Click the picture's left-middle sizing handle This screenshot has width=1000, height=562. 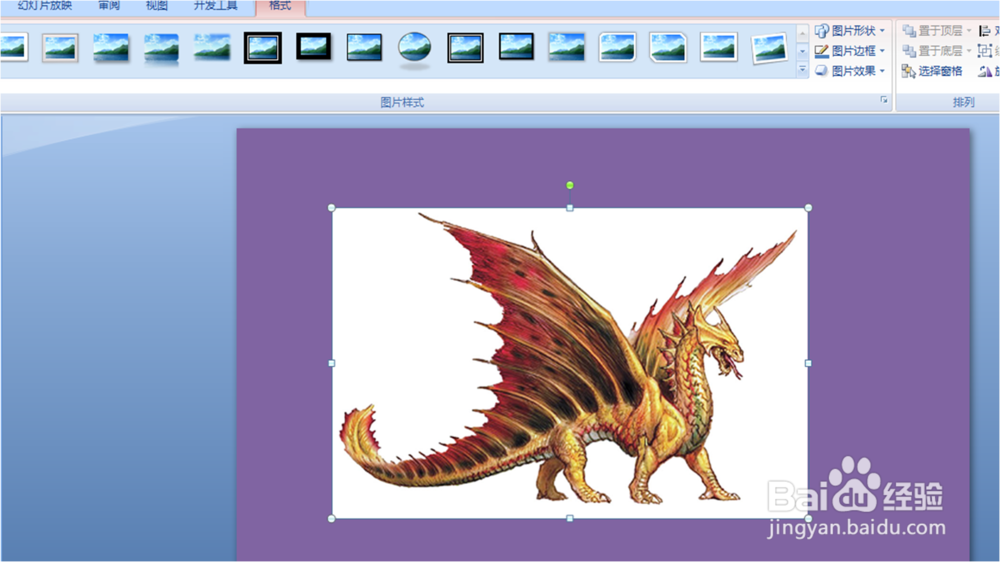(x=332, y=363)
